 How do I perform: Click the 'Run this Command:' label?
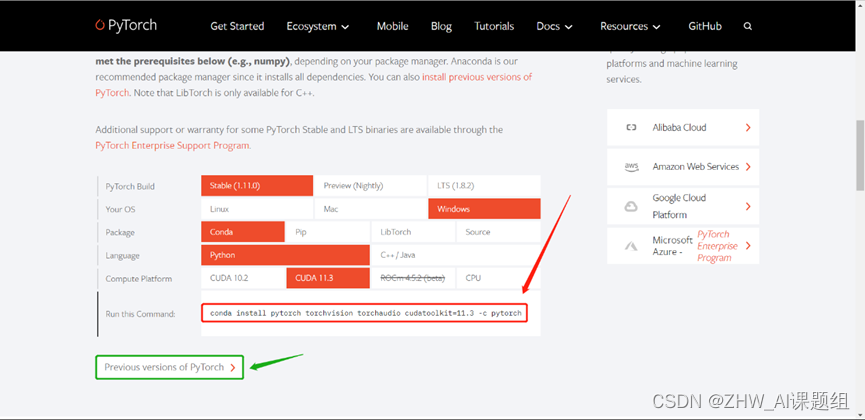[140, 314]
